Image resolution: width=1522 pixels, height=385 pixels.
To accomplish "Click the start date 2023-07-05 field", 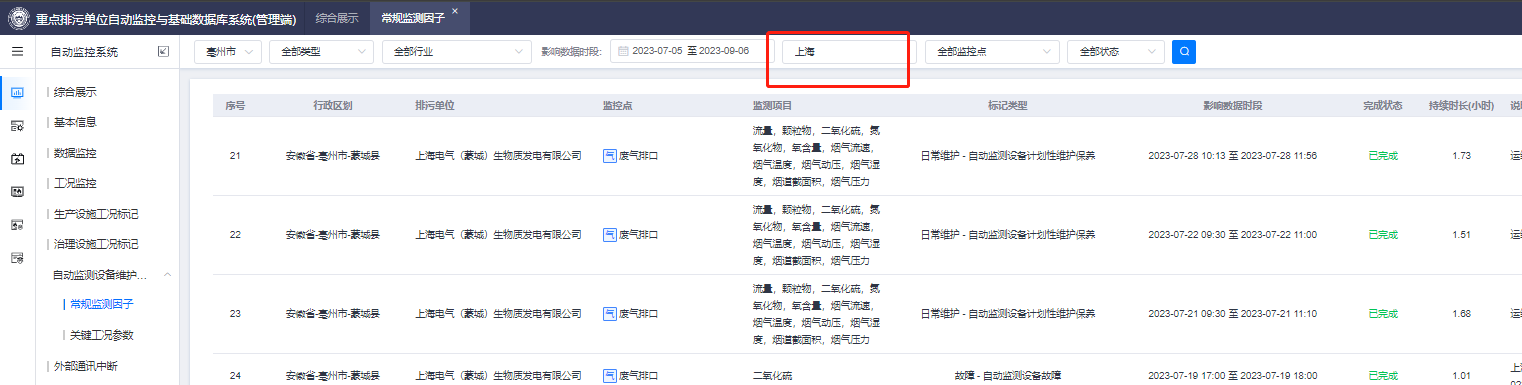I will point(657,51).
